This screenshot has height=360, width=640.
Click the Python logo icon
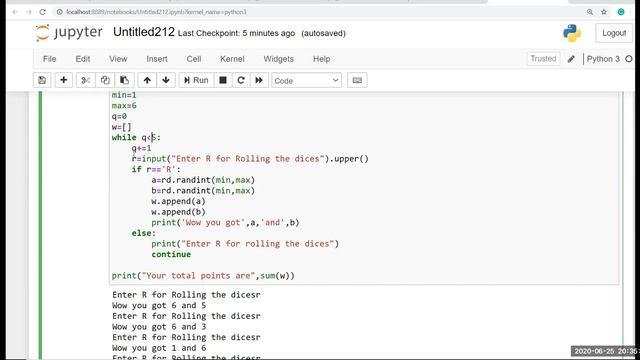point(572,33)
